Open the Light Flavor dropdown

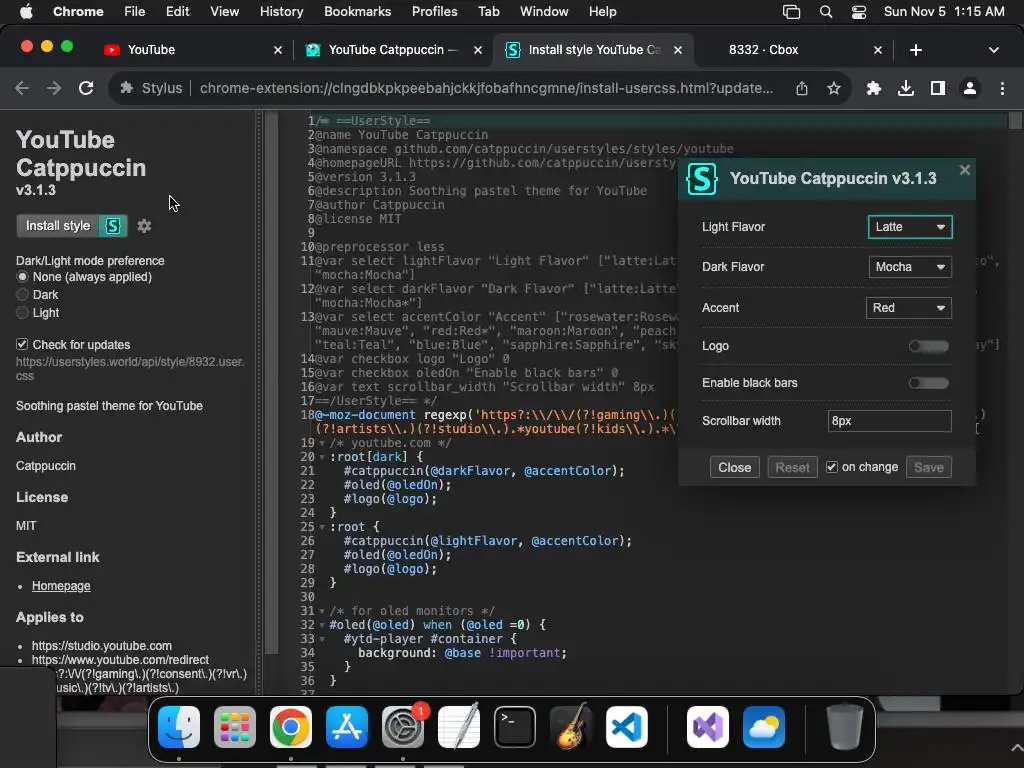(x=910, y=227)
